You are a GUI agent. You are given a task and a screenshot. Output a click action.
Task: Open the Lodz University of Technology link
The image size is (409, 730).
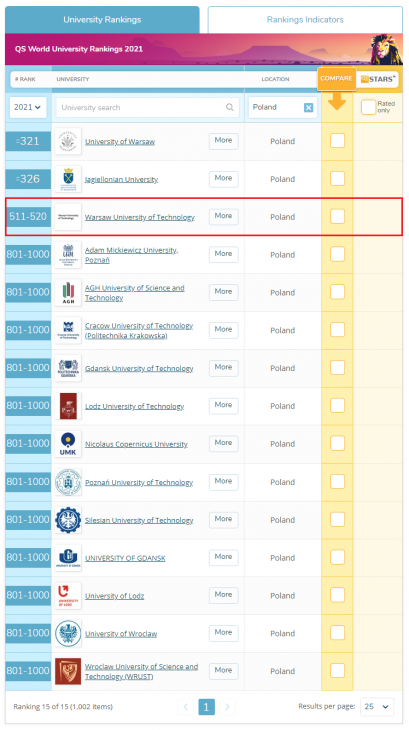[x=134, y=406]
